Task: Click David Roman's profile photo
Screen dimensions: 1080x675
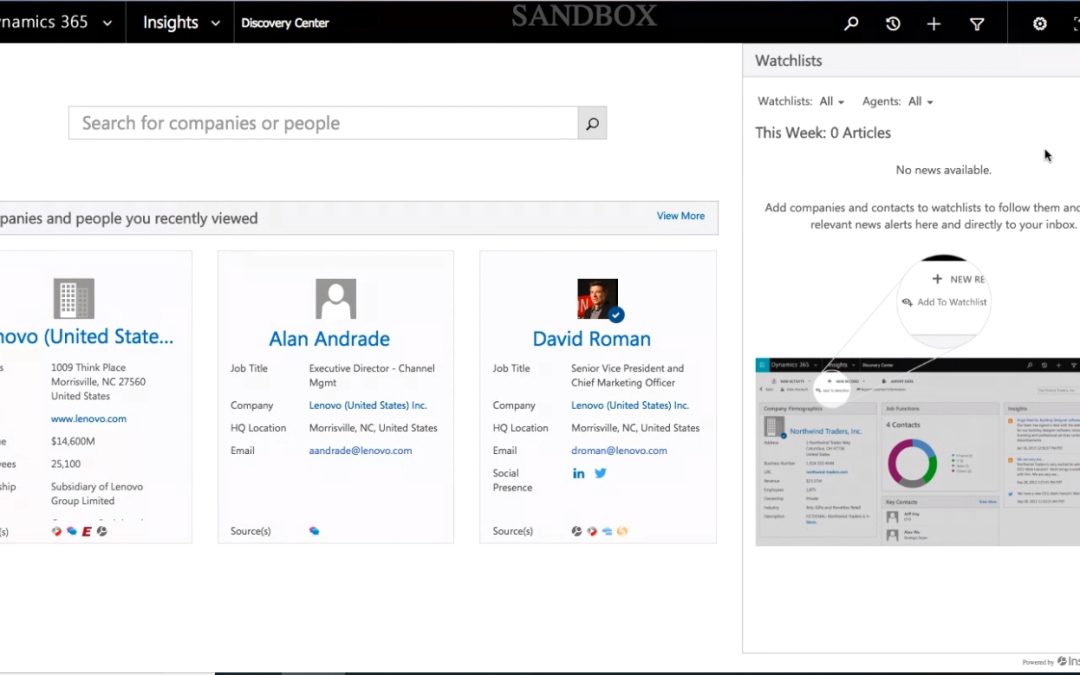Action: coord(598,298)
